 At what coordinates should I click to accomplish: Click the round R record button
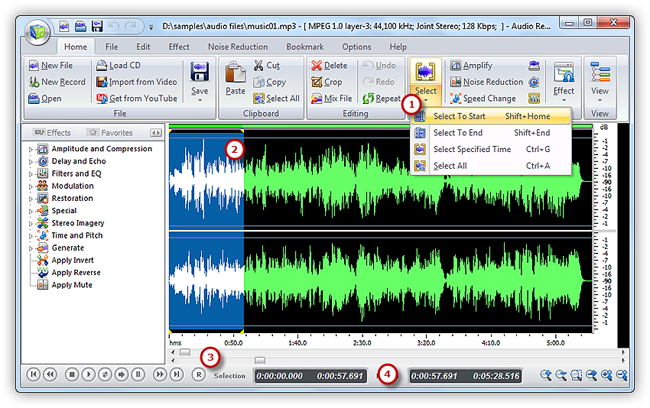pos(199,375)
